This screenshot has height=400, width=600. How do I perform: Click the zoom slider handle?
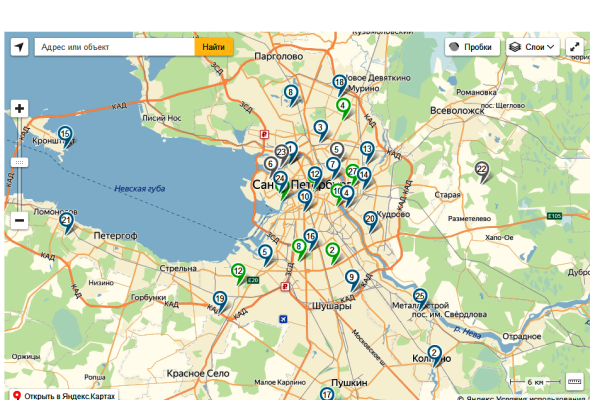coord(19,162)
